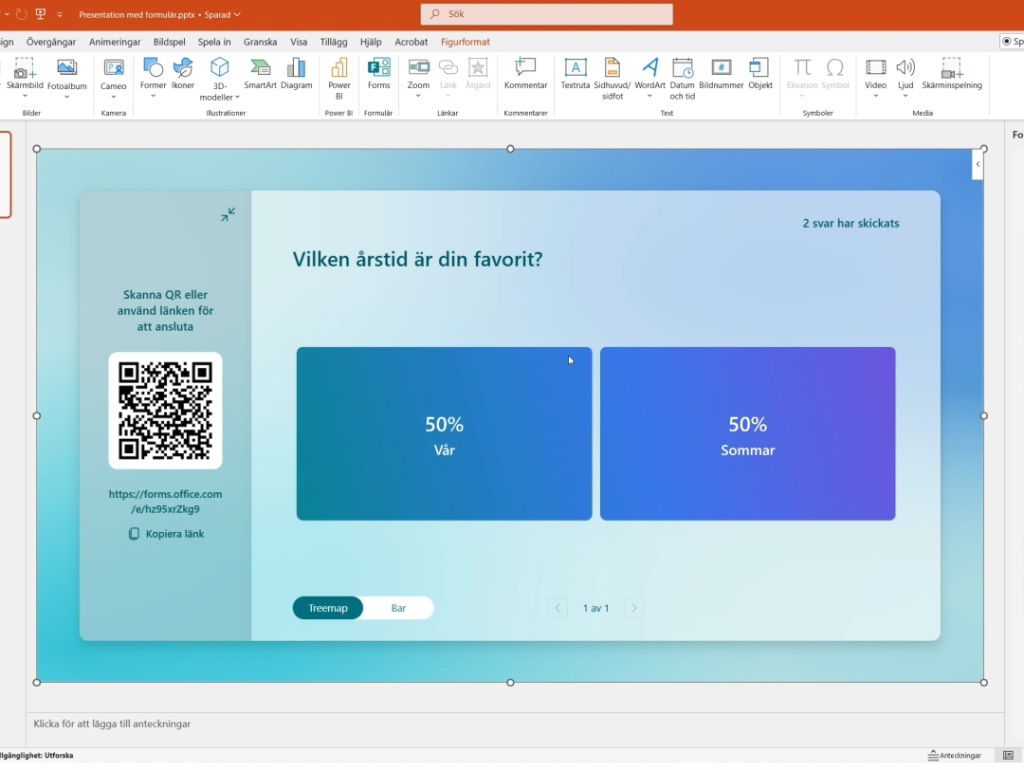1024x770 pixels.
Task: Open Sidhuvud/sidfot header and footer
Action: (x=612, y=78)
